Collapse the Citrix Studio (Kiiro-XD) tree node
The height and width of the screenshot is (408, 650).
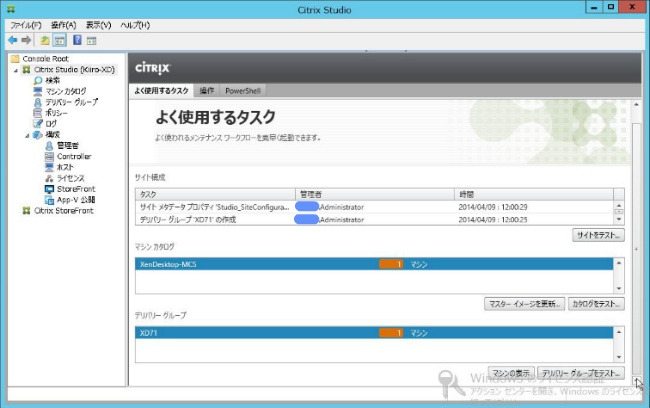(x=16, y=70)
